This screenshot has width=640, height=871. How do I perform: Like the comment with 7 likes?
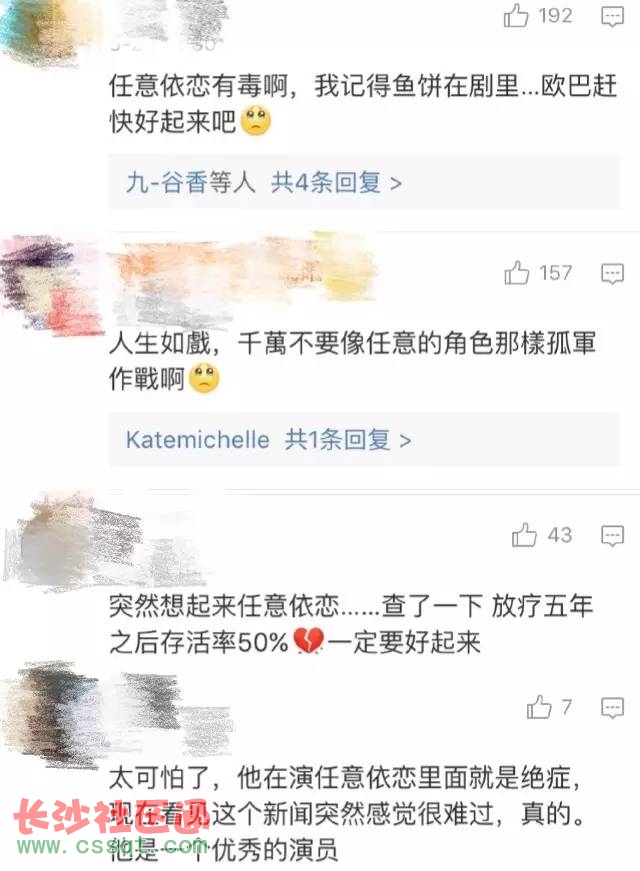[x=539, y=707]
